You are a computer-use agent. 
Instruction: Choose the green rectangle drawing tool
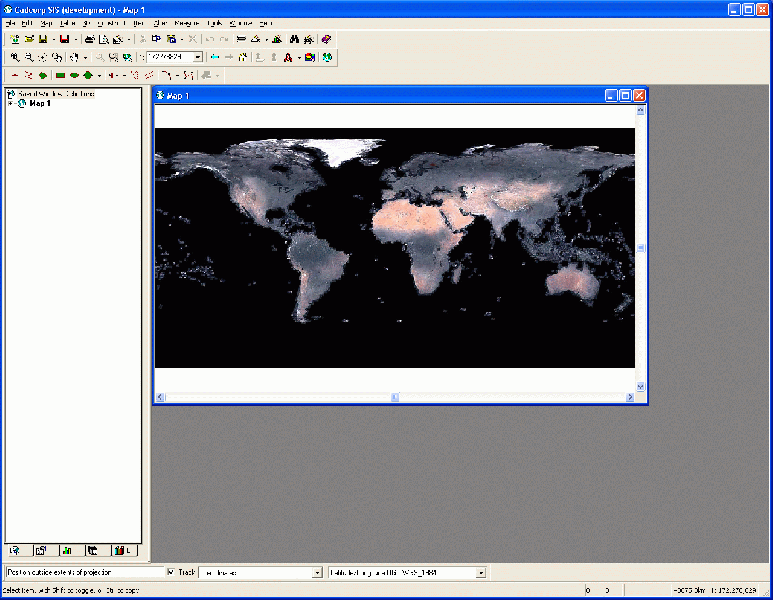coord(60,75)
